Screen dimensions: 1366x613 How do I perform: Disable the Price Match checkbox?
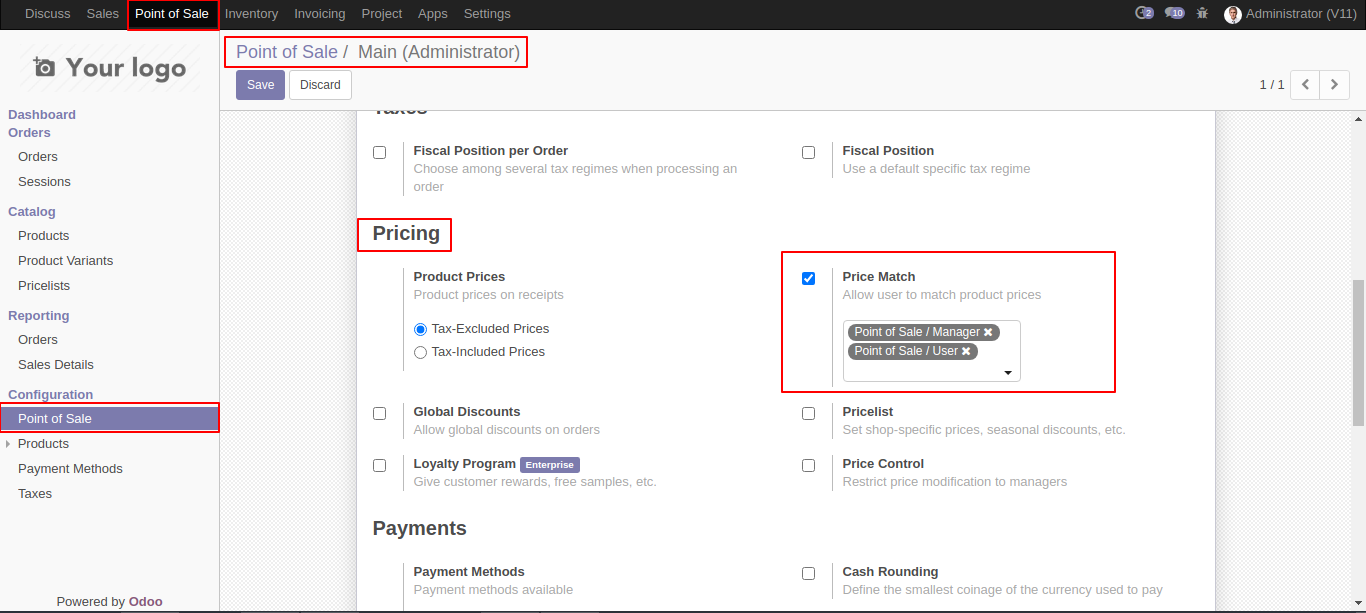pos(808,278)
